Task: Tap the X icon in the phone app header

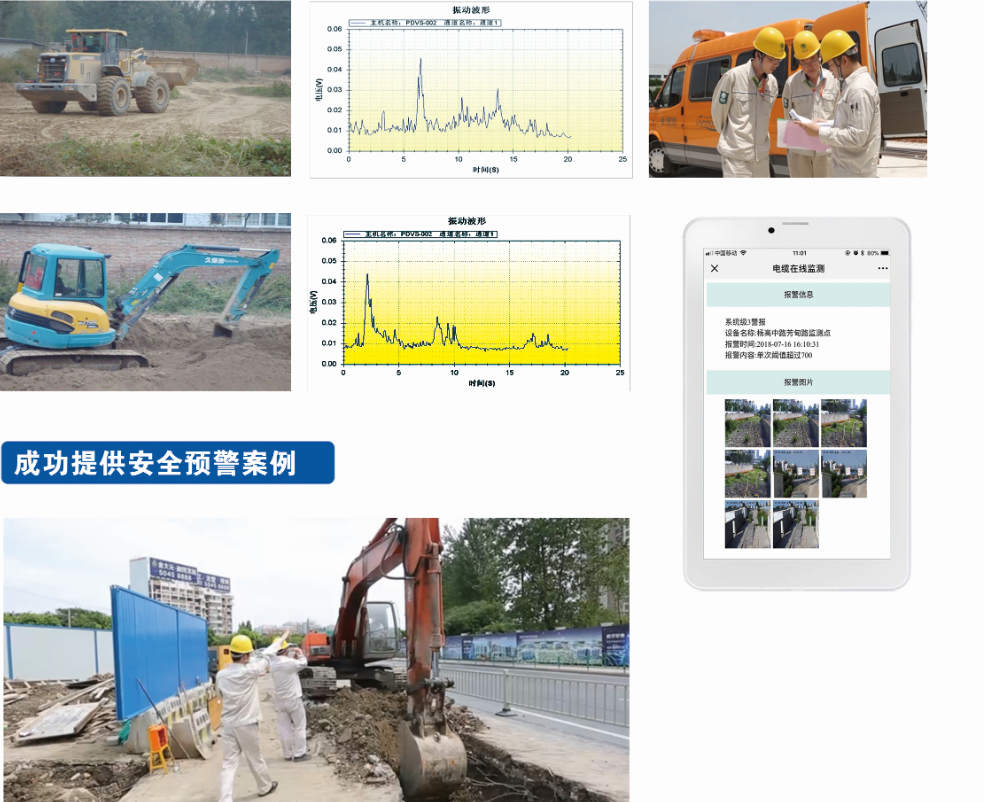Action: 714,269
